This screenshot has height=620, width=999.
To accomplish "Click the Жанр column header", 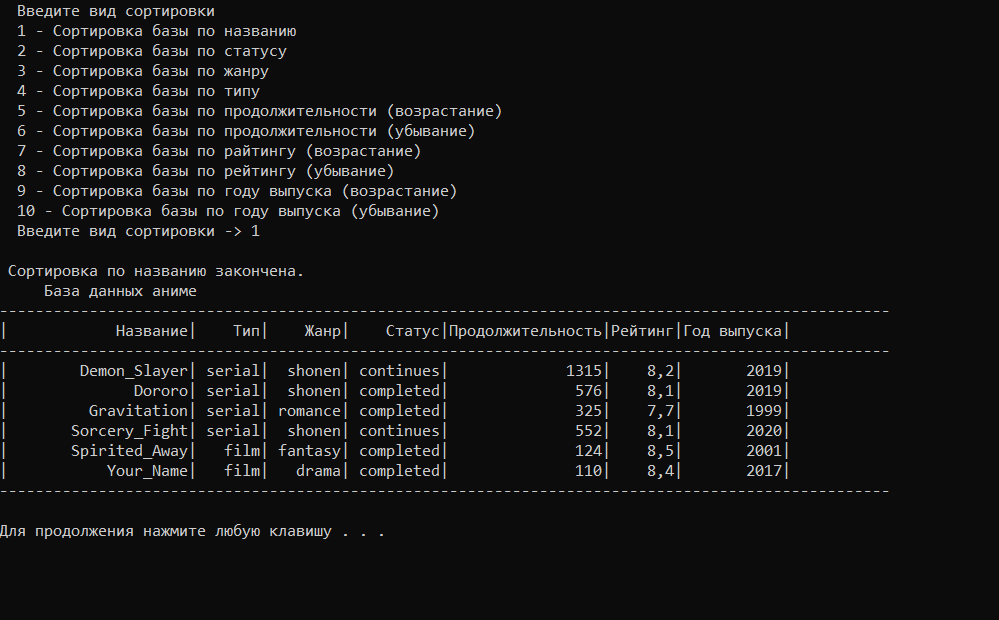I will (x=322, y=331).
